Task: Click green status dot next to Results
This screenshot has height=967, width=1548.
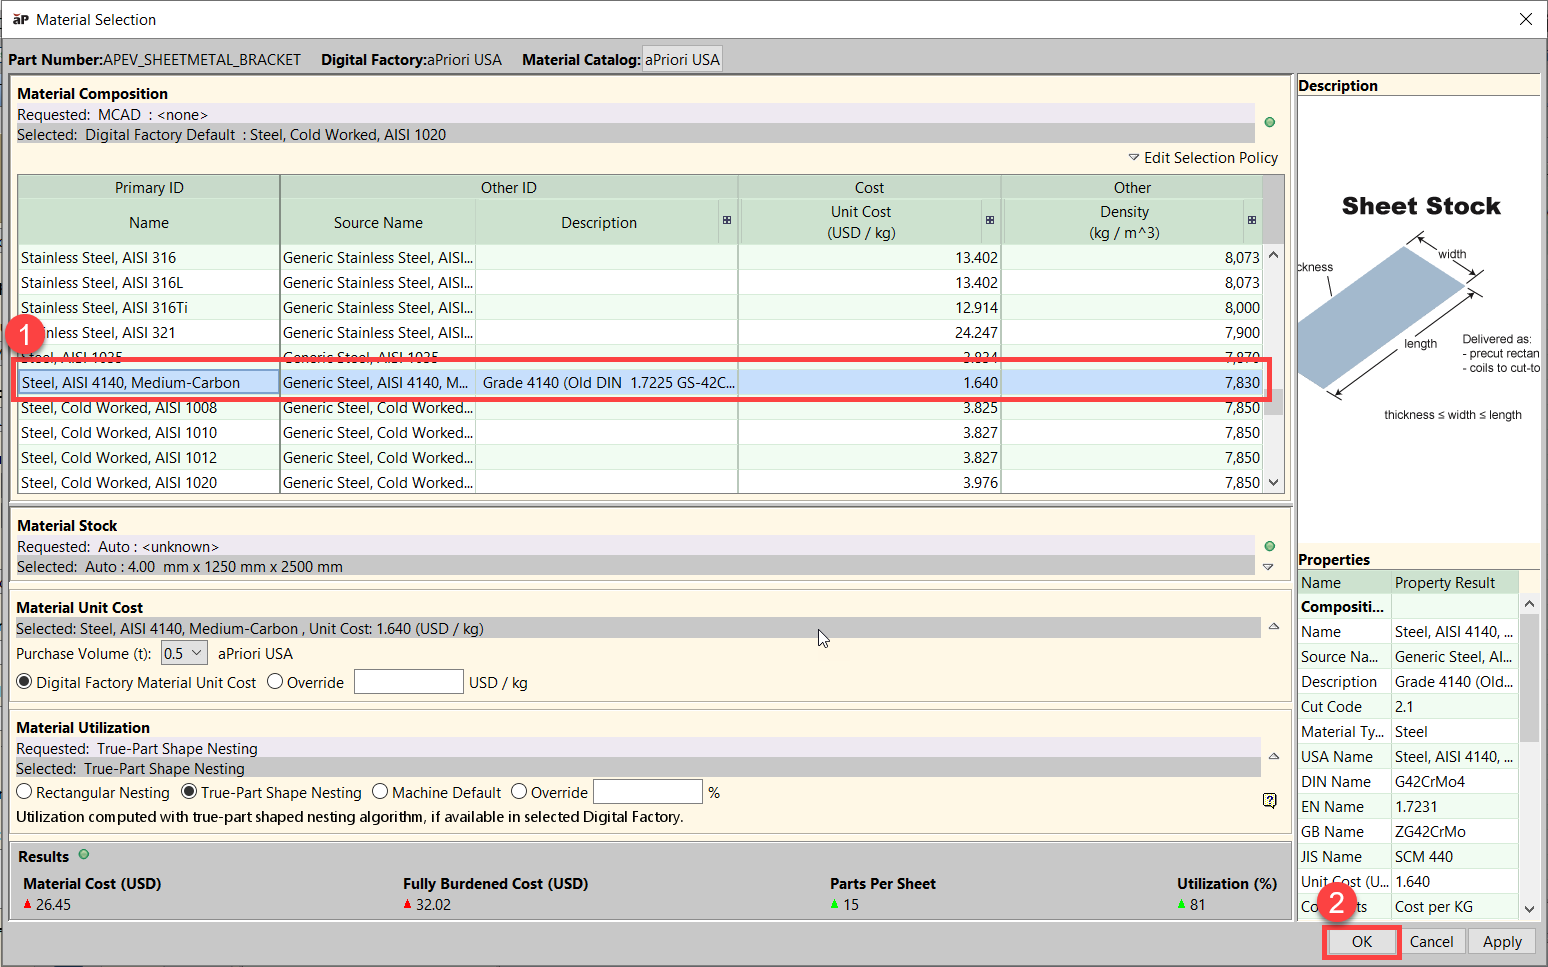Action: coord(84,855)
